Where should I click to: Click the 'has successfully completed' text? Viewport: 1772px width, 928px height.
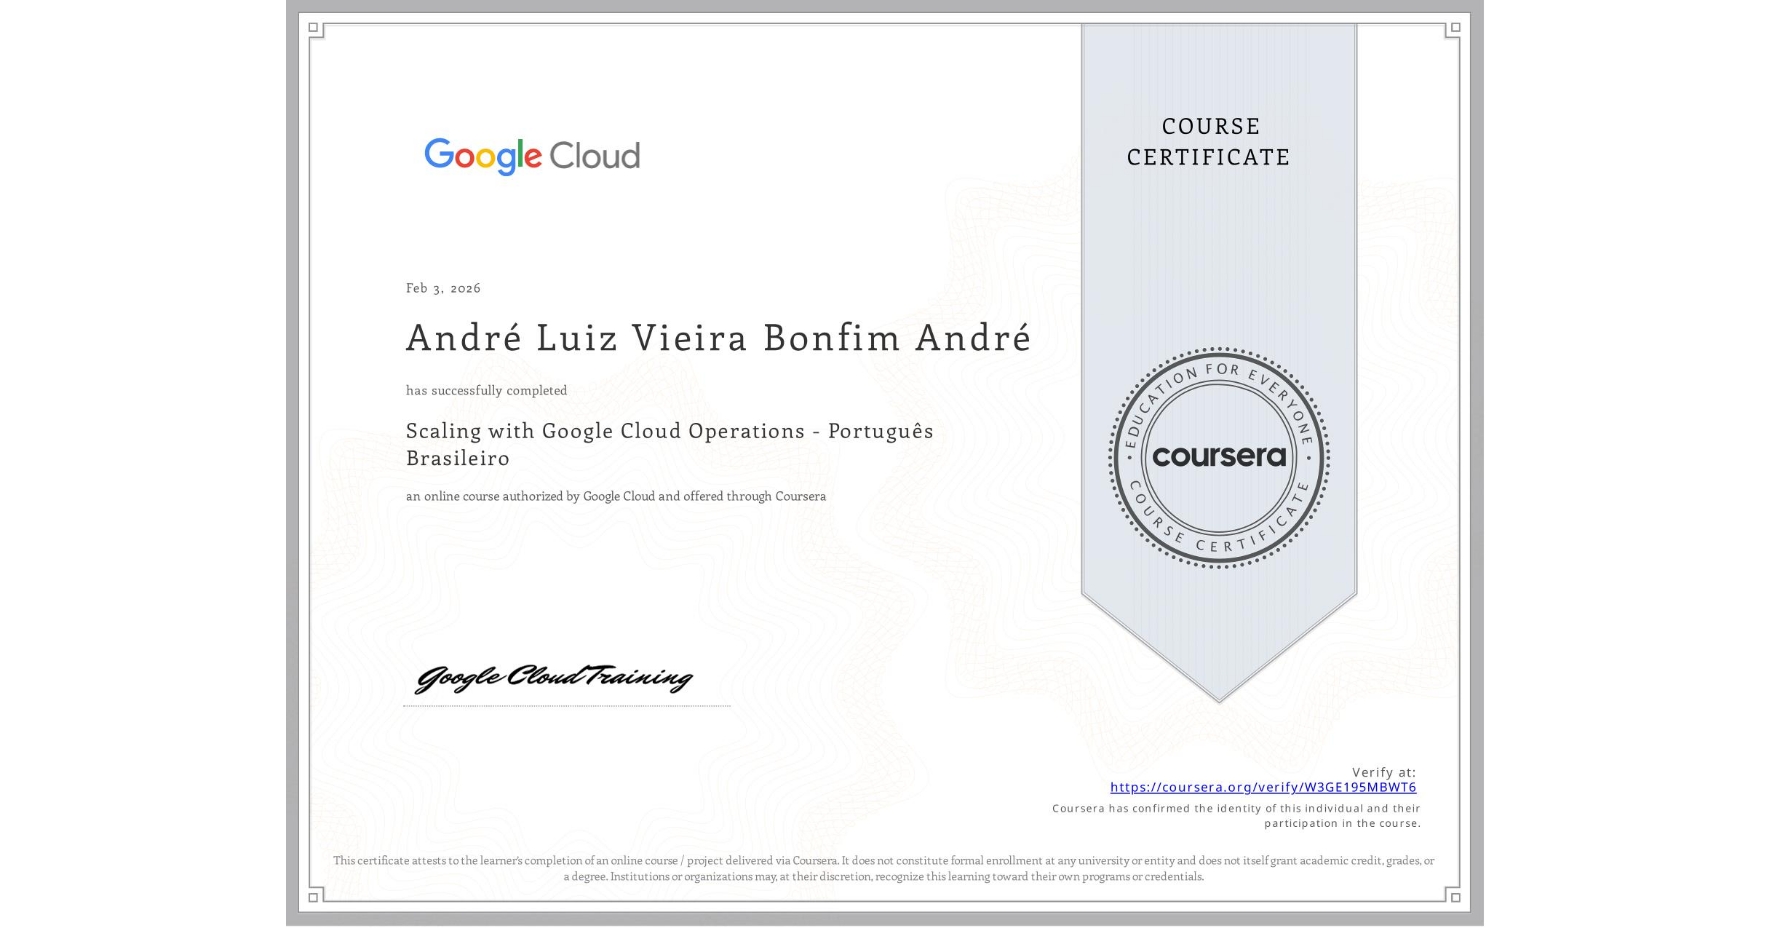click(485, 390)
